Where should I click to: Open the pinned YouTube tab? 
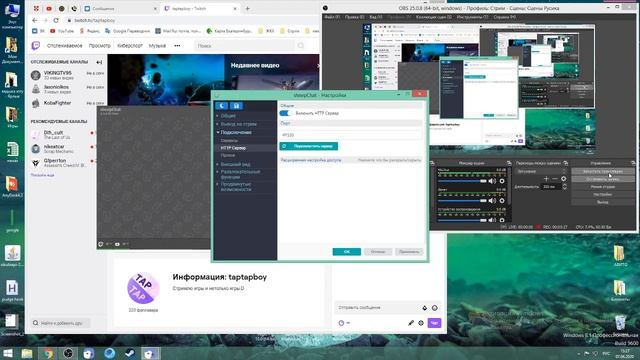tap(49, 8)
